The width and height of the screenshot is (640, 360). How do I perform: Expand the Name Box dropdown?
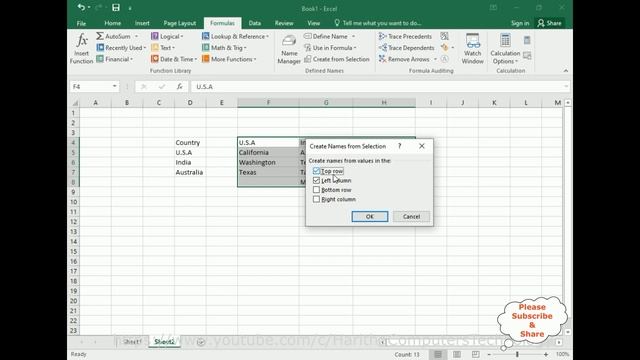[115, 86]
